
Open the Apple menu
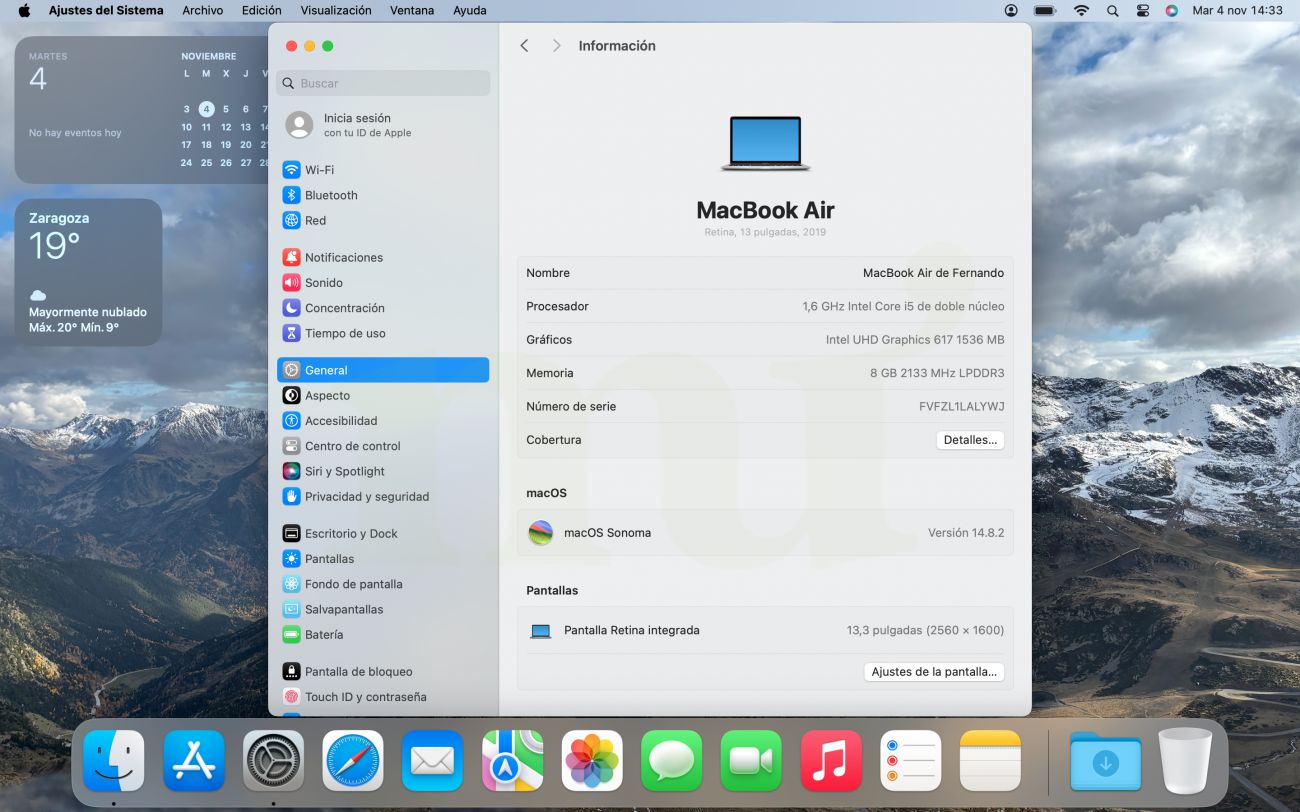(24, 10)
